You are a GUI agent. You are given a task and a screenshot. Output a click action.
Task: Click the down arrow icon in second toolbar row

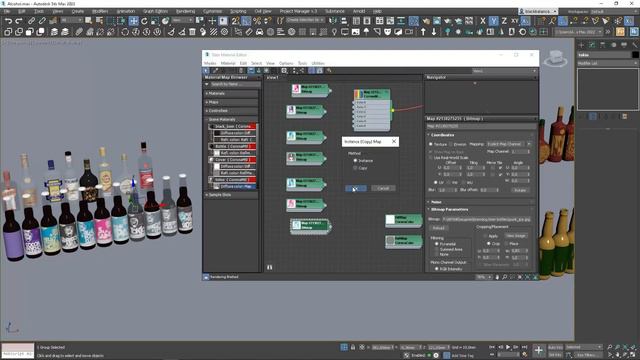click(x=434, y=32)
